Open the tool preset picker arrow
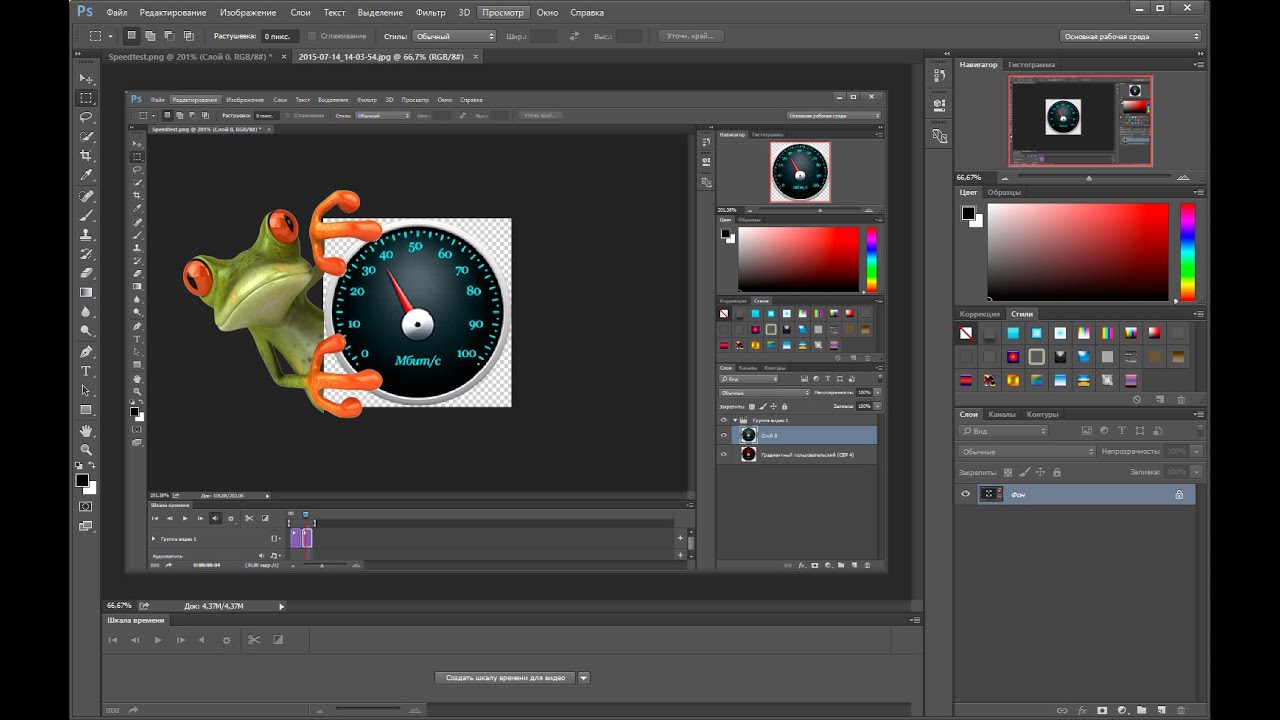This screenshot has height=720, width=1280. (110, 36)
